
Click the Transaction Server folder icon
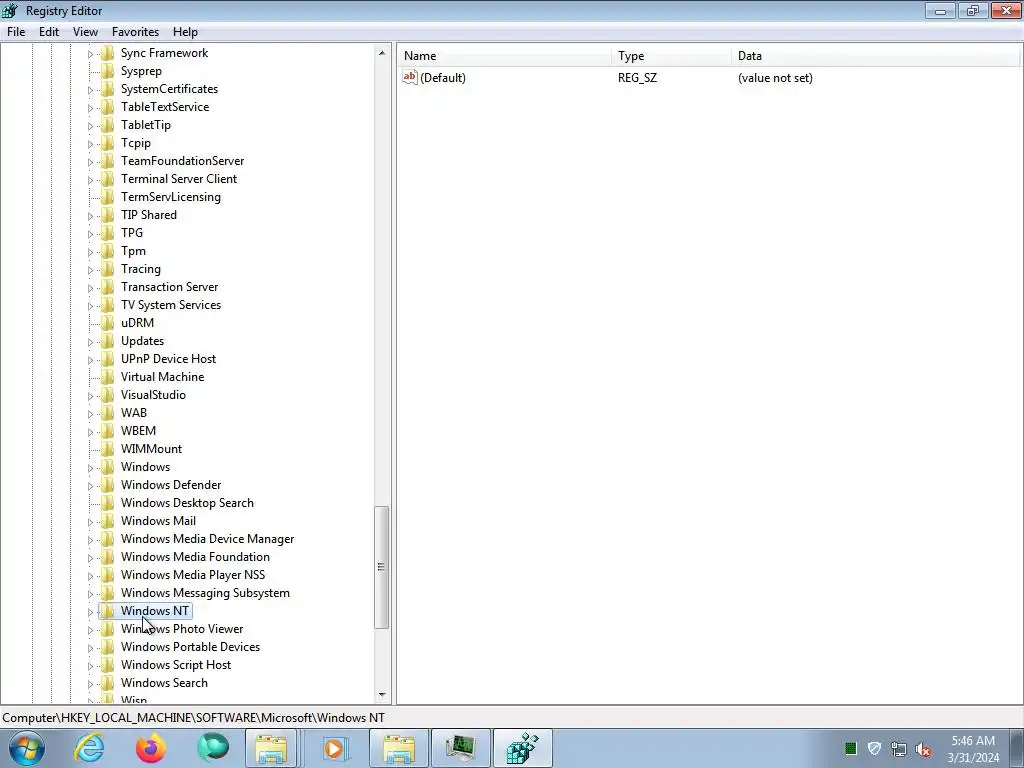point(108,287)
